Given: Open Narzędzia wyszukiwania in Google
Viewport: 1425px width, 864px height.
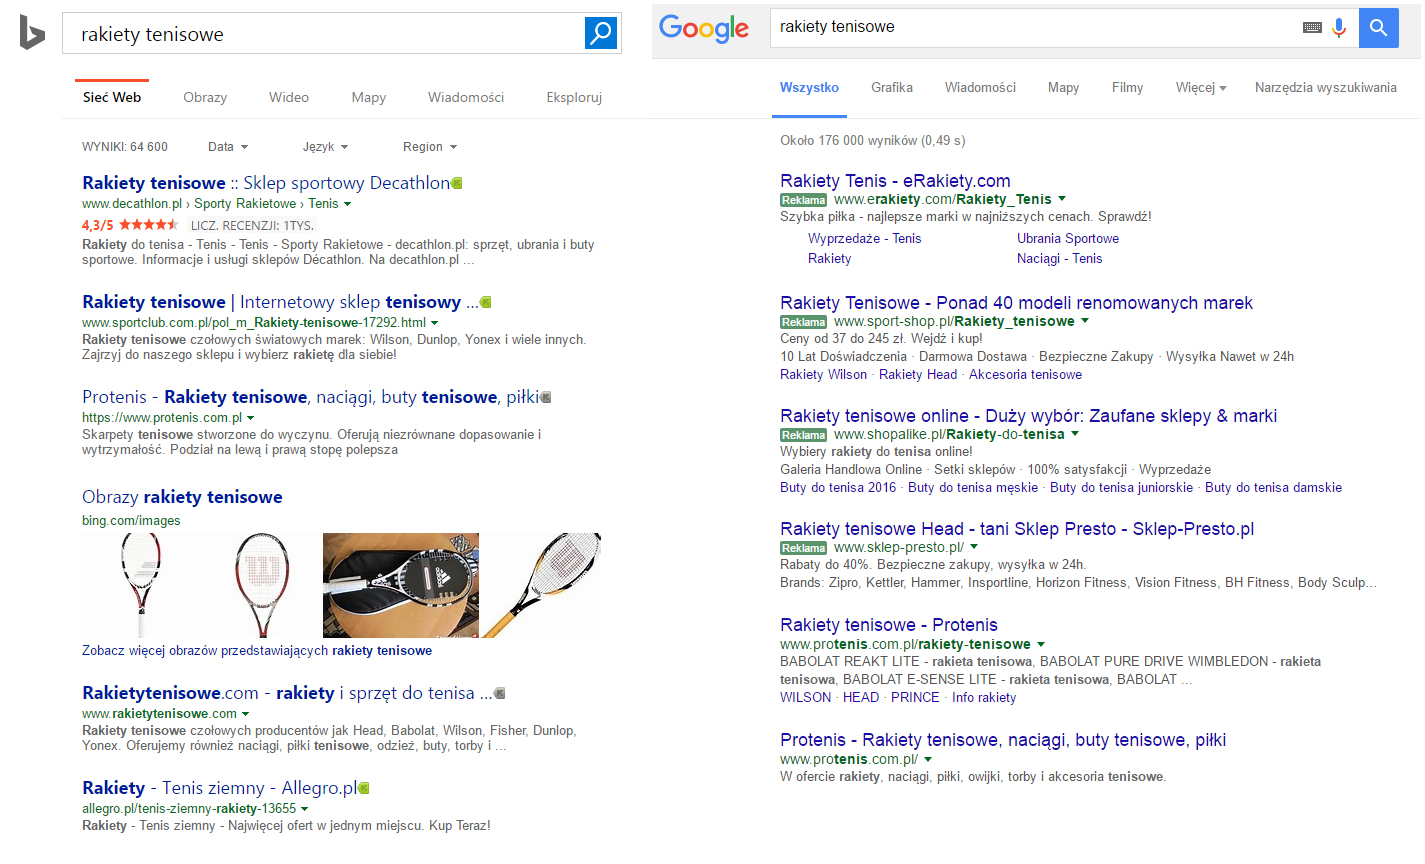Looking at the screenshot, I should click(x=1325, y=88).
